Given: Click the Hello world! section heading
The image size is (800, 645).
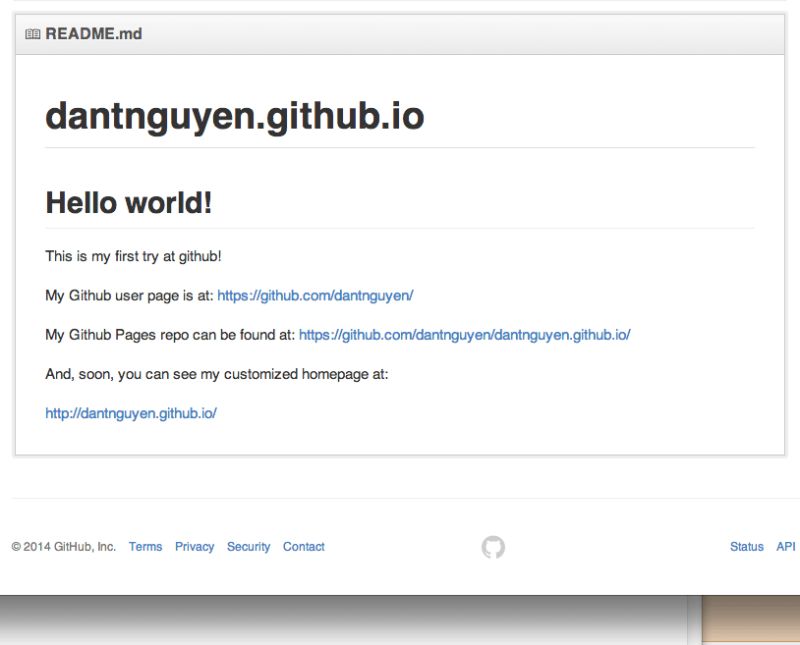Looking at the screenshot, I should pos(128,202).
